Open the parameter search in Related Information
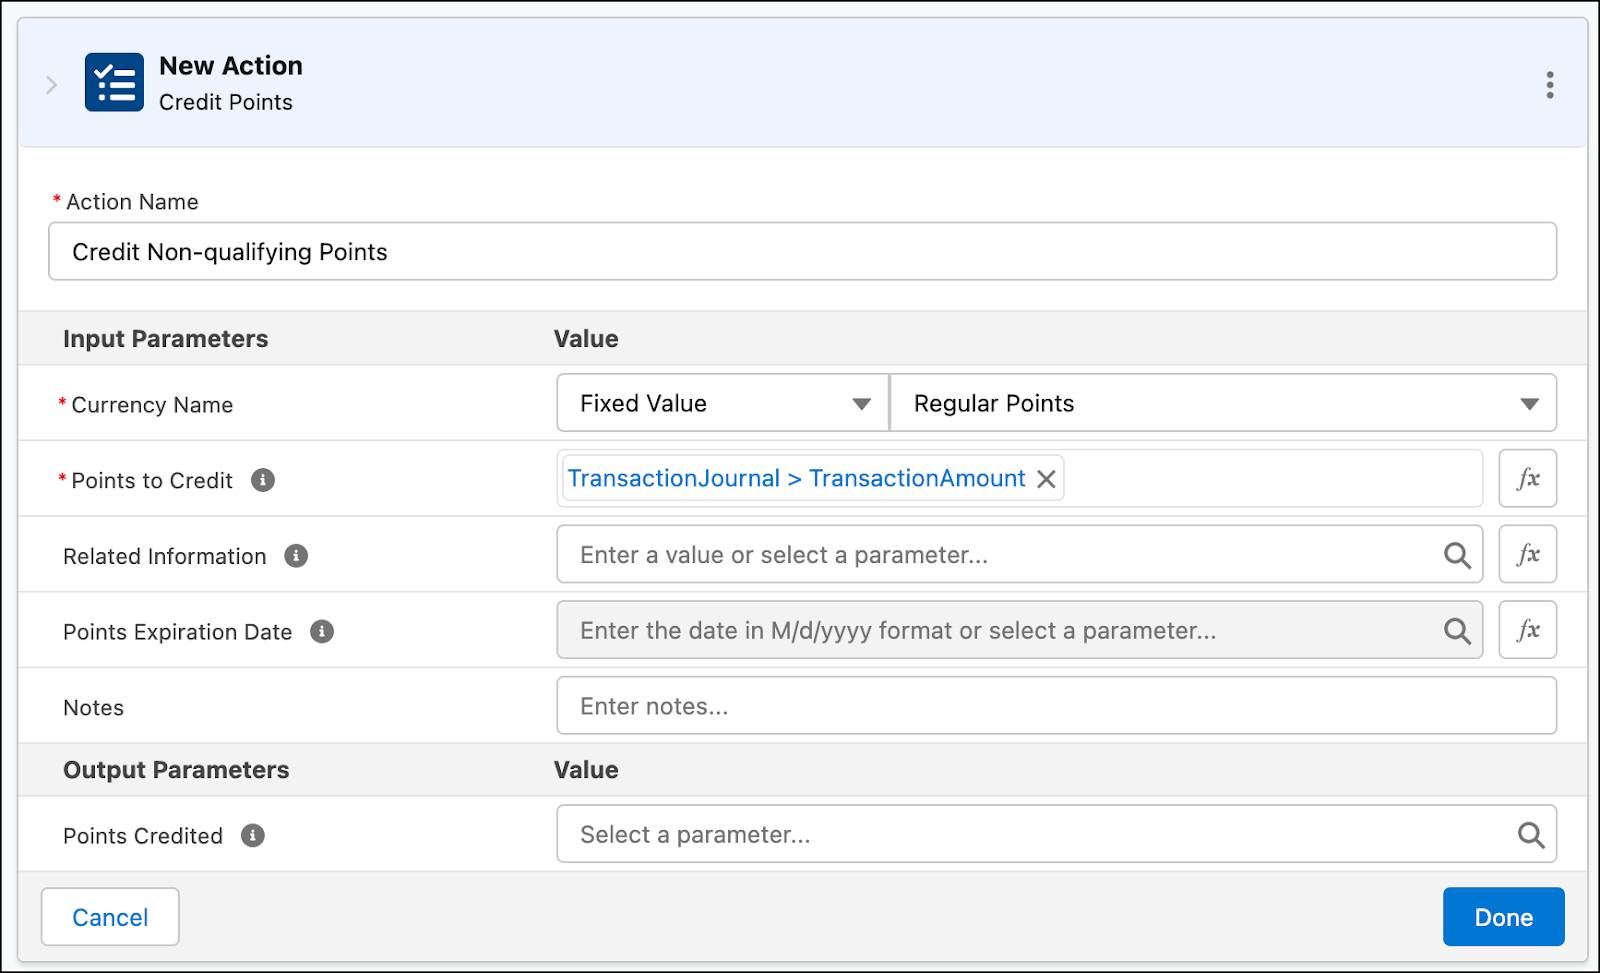Viewport: 1600px width, 973px height. pos(1455,554)
